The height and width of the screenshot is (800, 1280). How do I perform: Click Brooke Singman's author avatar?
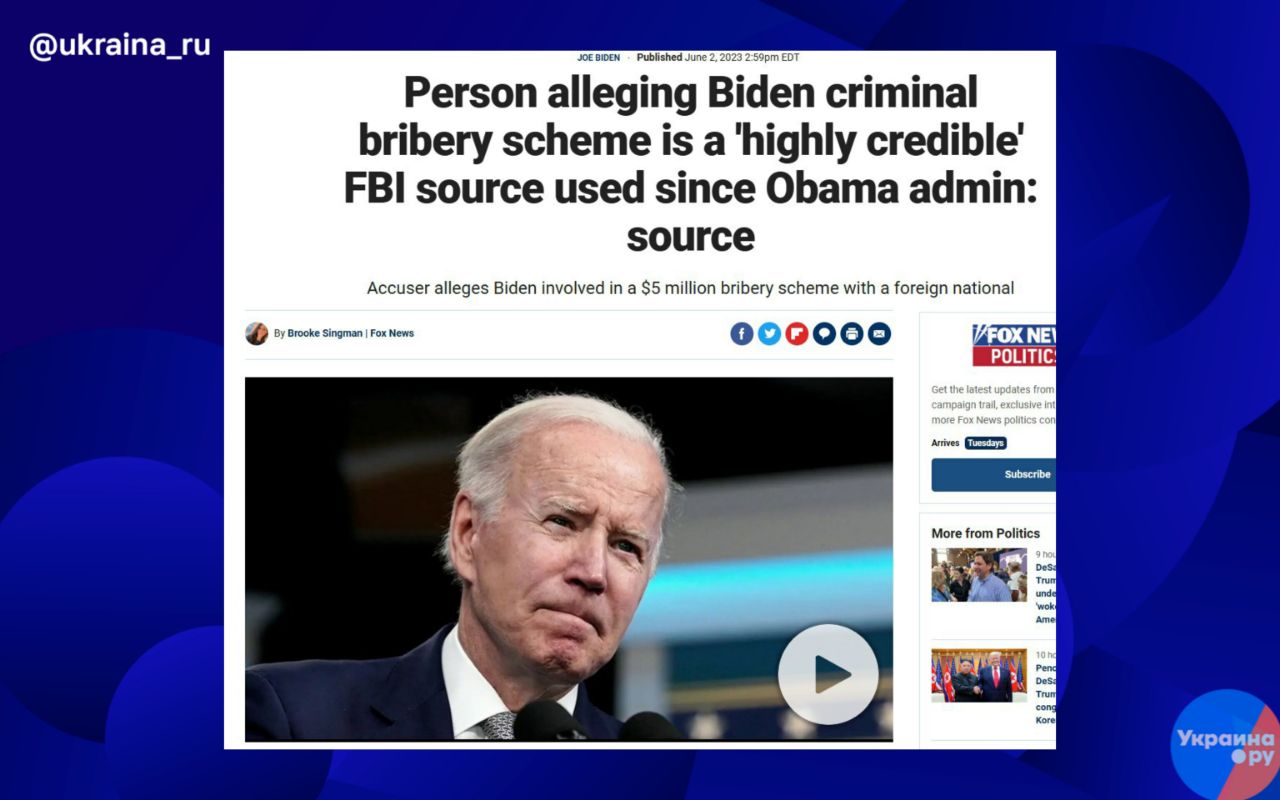[257, 334]
